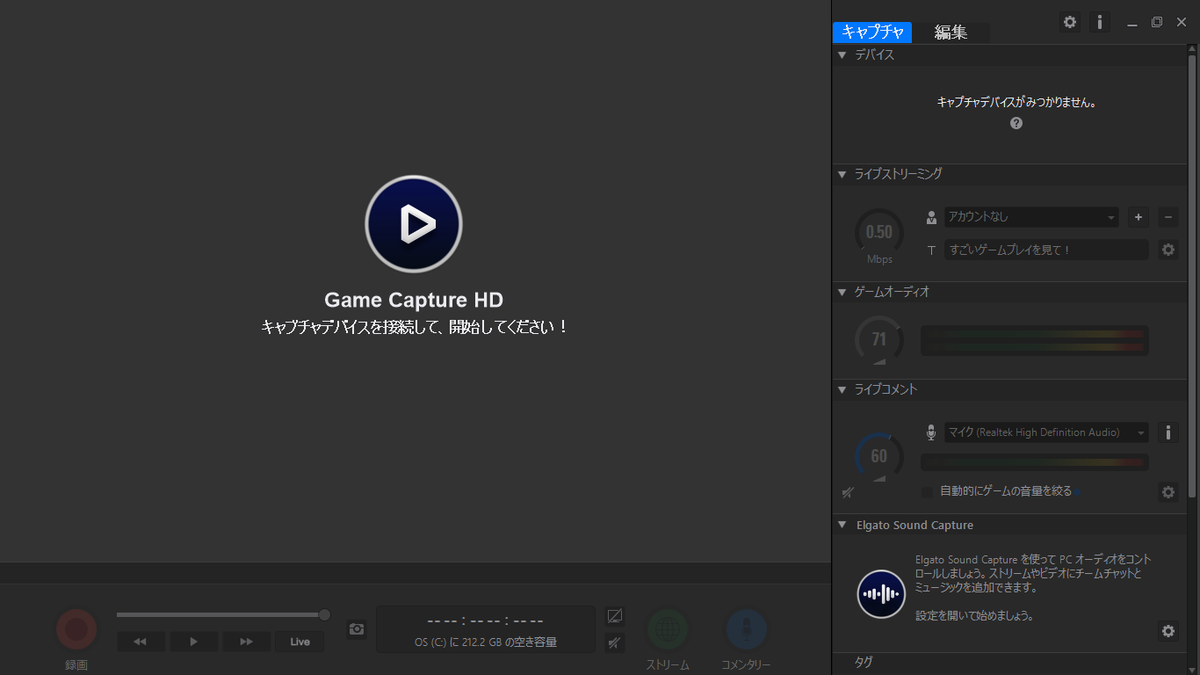Image resolution: width=1200 pixels, height=675 pixels.
Task: Click the rewind playback button
Action: (x=141, y=642)
